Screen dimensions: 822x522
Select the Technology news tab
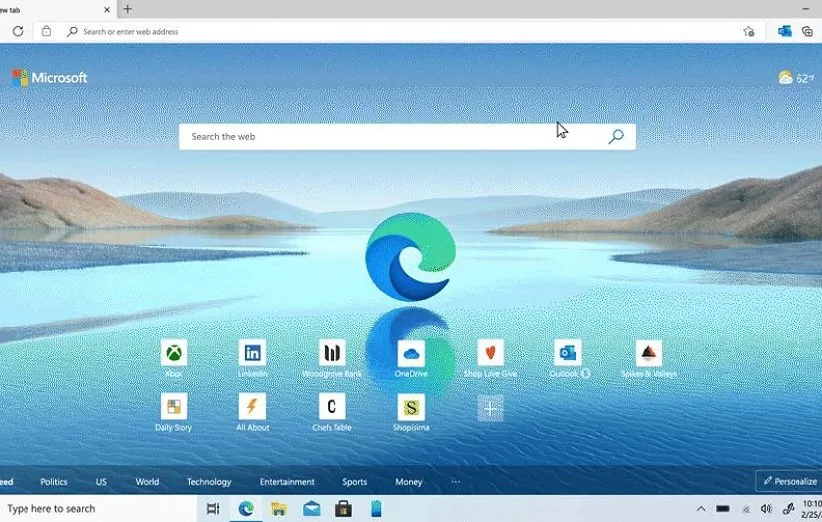tap(209, 482)
